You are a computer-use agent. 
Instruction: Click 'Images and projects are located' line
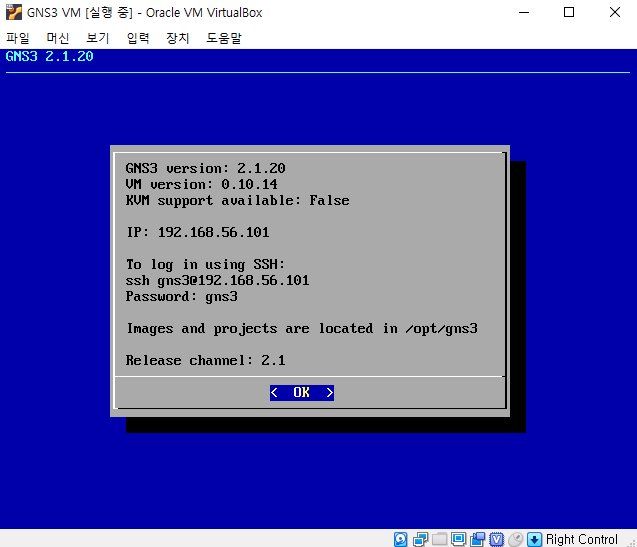point(302,328)
